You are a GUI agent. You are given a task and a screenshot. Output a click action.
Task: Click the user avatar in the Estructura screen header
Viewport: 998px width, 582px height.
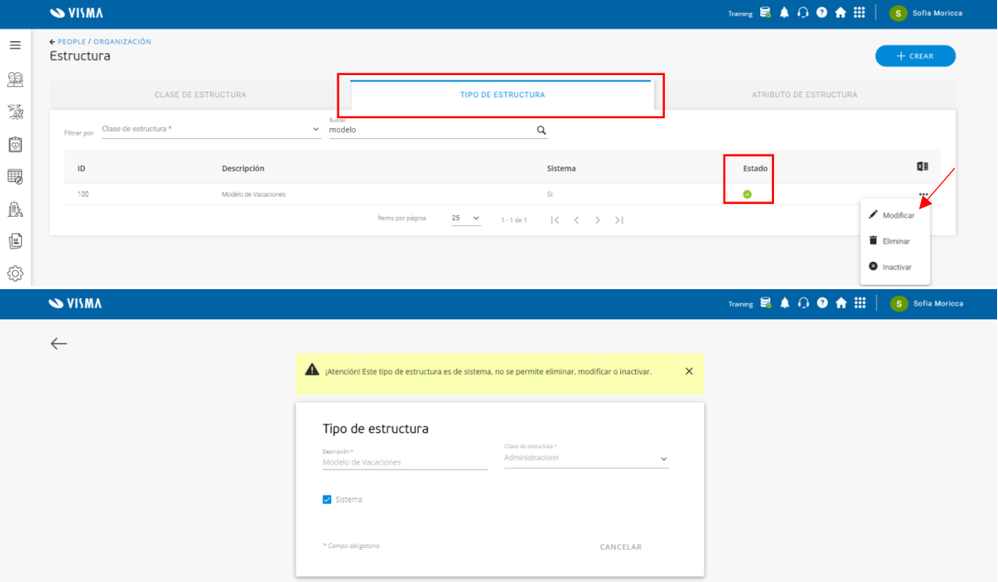(898, 13)
